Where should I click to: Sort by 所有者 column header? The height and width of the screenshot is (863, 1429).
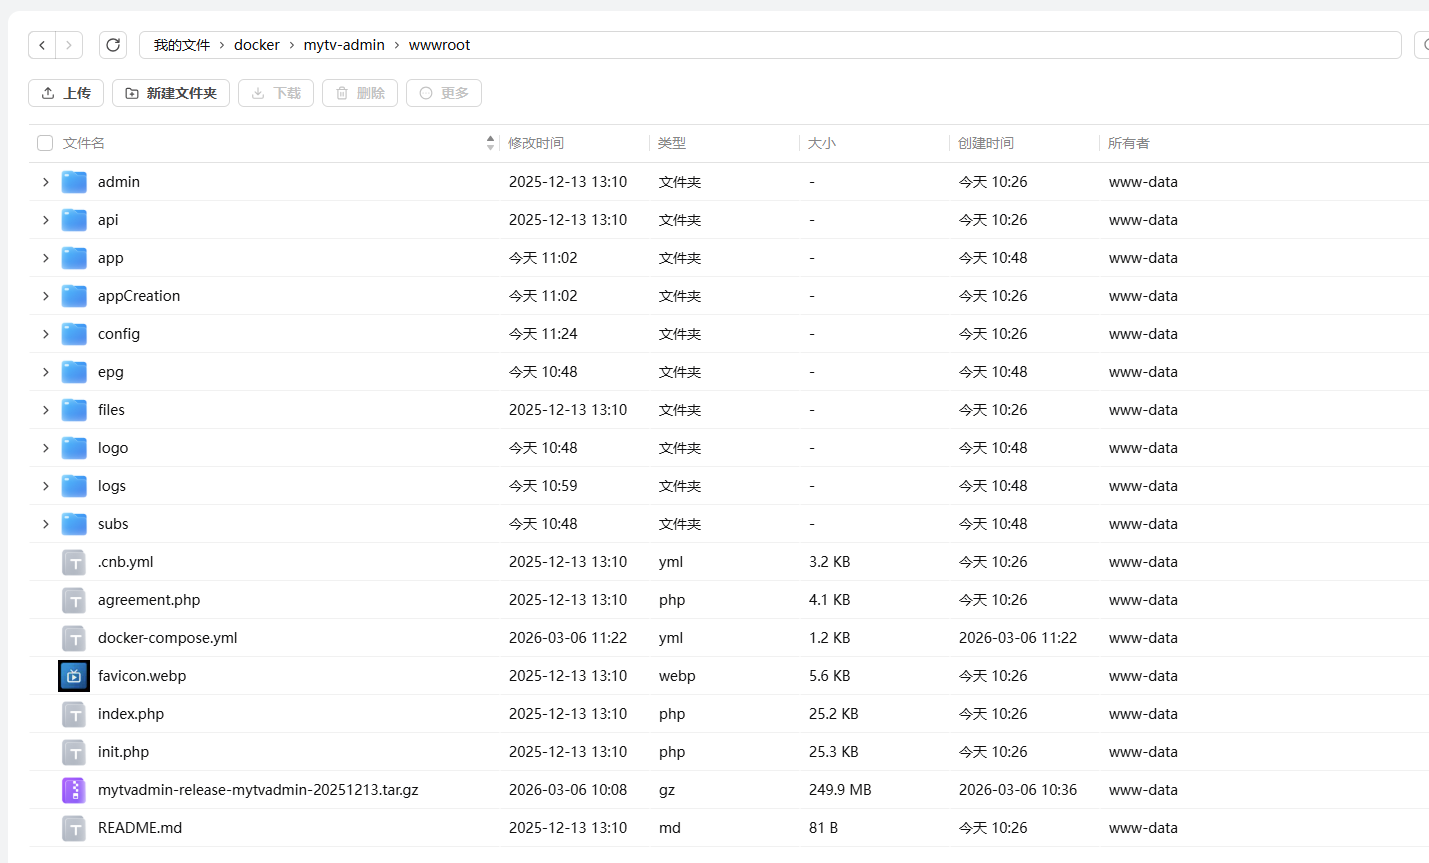1129,143
